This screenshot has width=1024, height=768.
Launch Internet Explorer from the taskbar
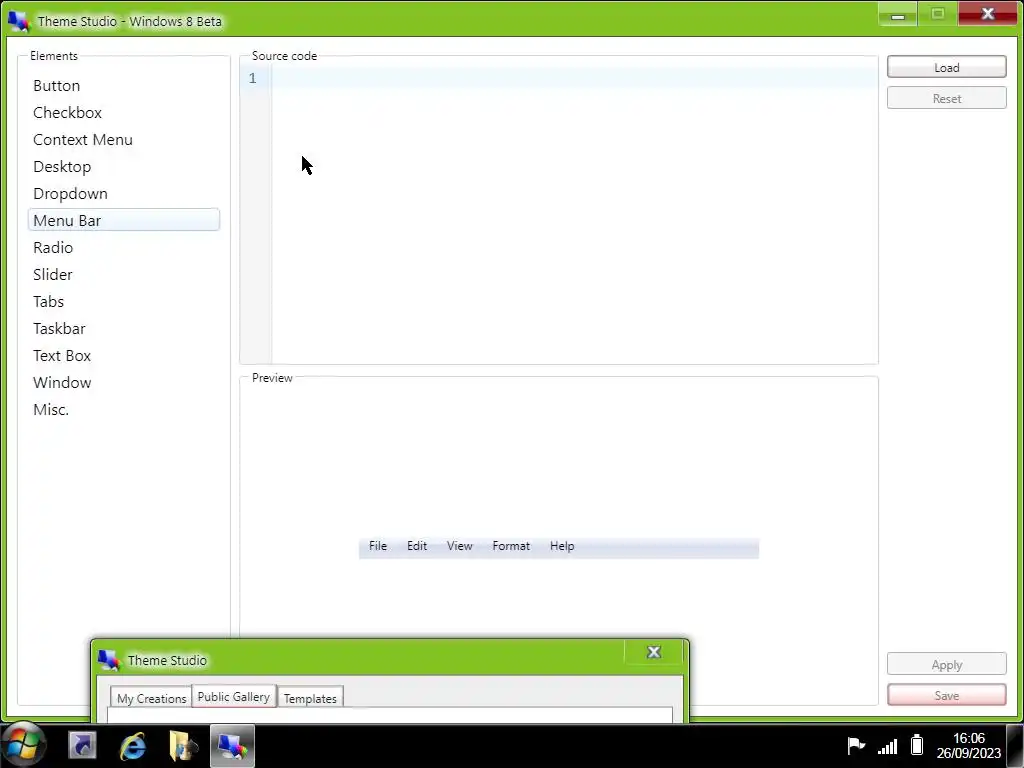tap(133, 746)
